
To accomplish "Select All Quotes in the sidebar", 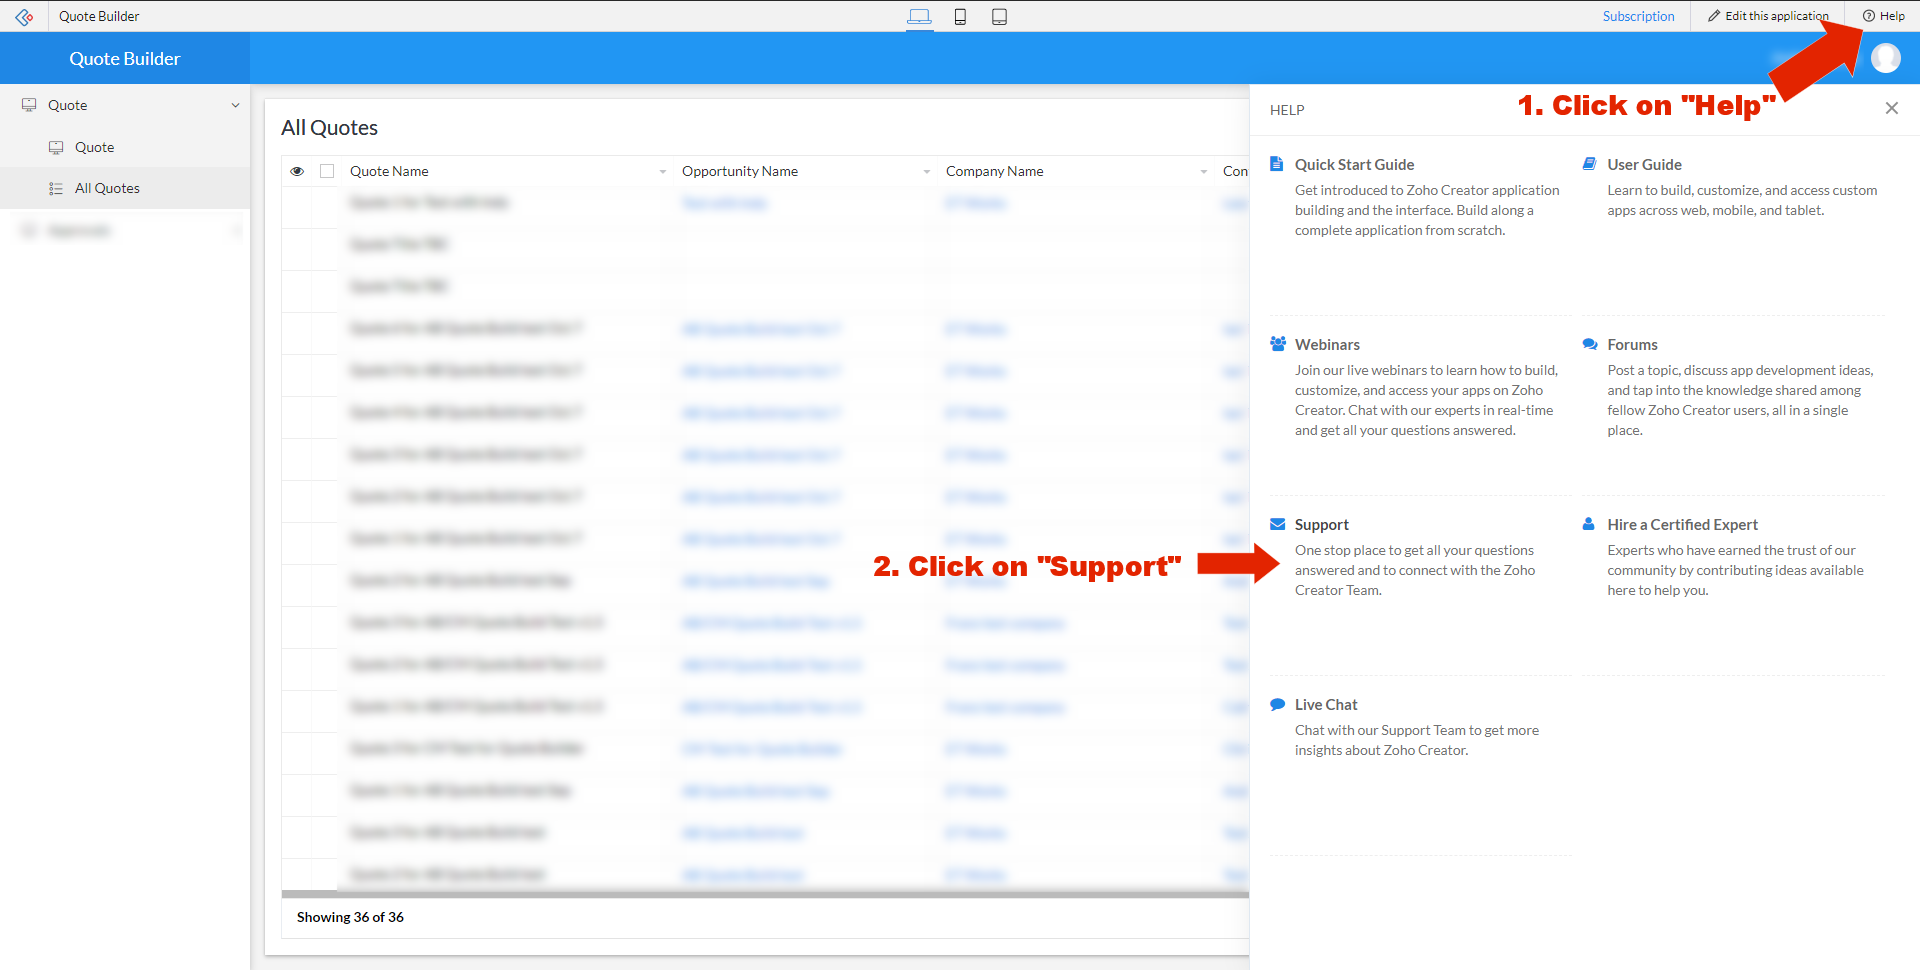I will point(107,188).
